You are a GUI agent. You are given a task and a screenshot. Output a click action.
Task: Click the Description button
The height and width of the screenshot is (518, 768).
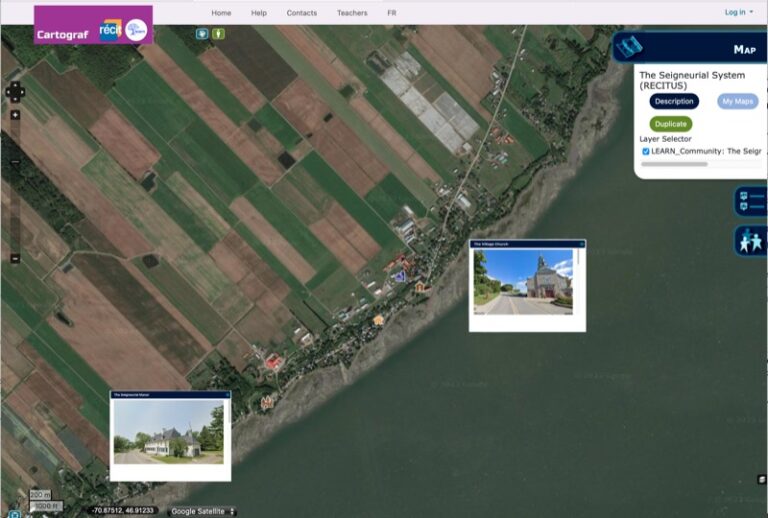tap(674, 101)
